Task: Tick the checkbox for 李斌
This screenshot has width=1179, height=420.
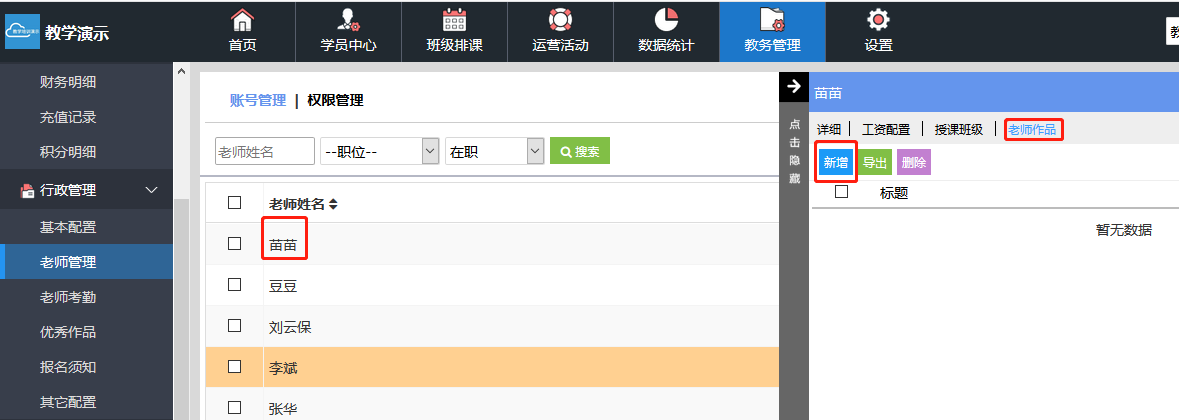Action: coord(235,367)
